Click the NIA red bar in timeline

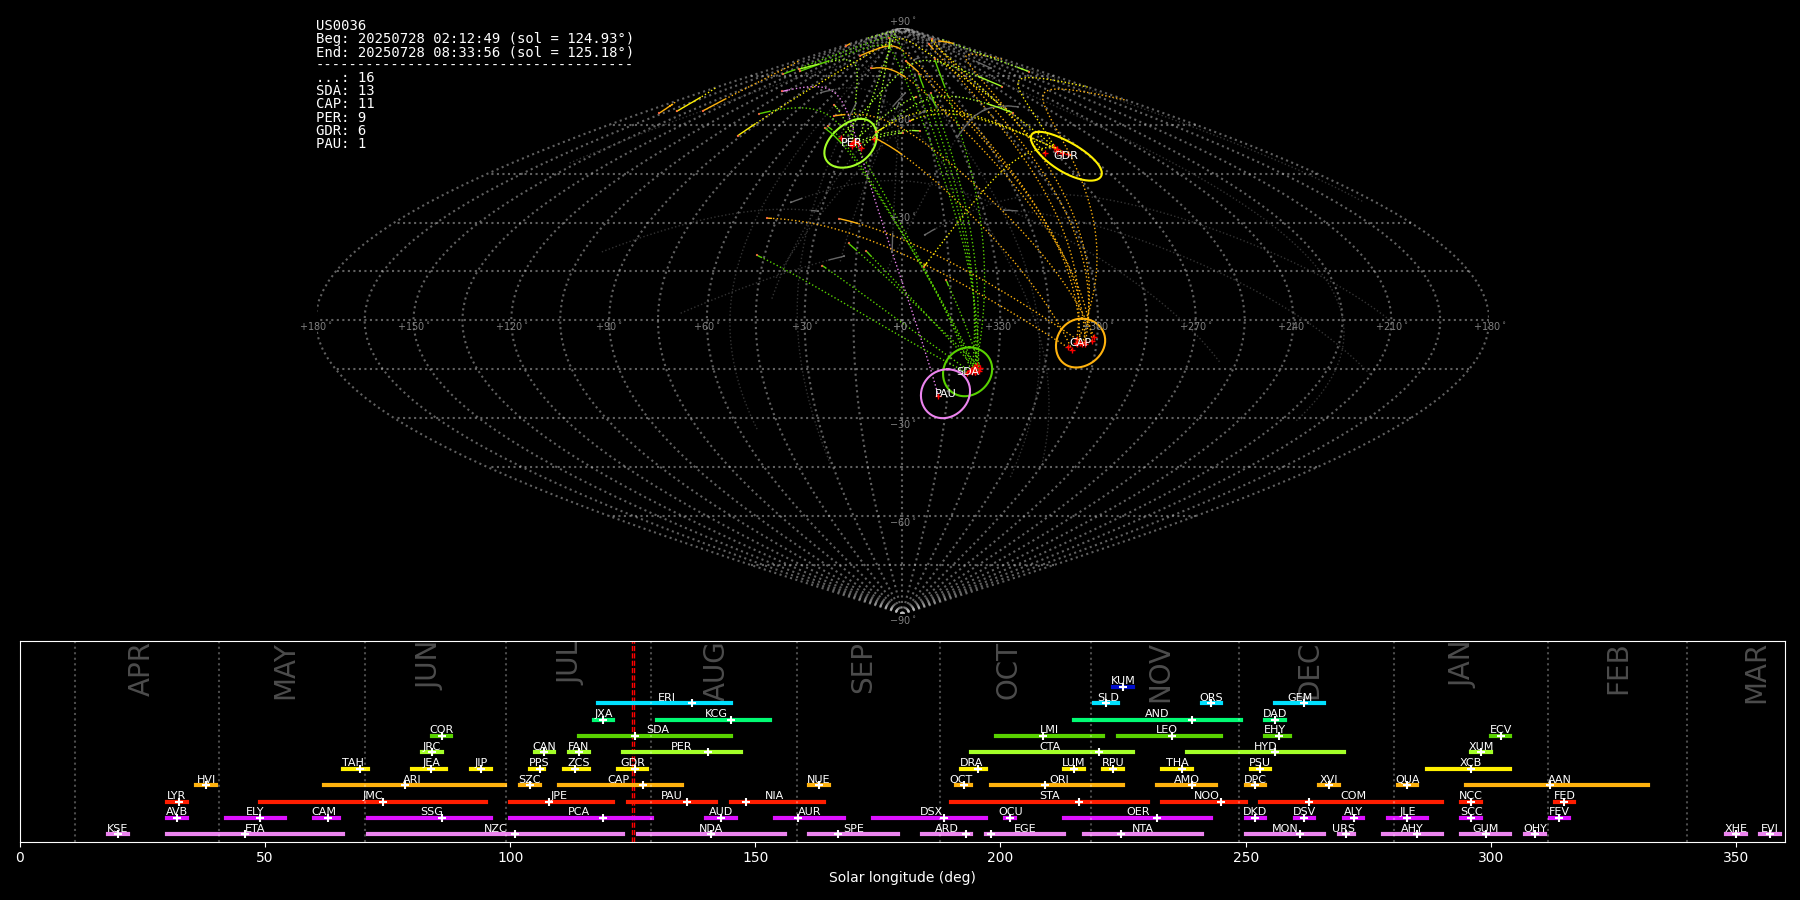point(777,801)
